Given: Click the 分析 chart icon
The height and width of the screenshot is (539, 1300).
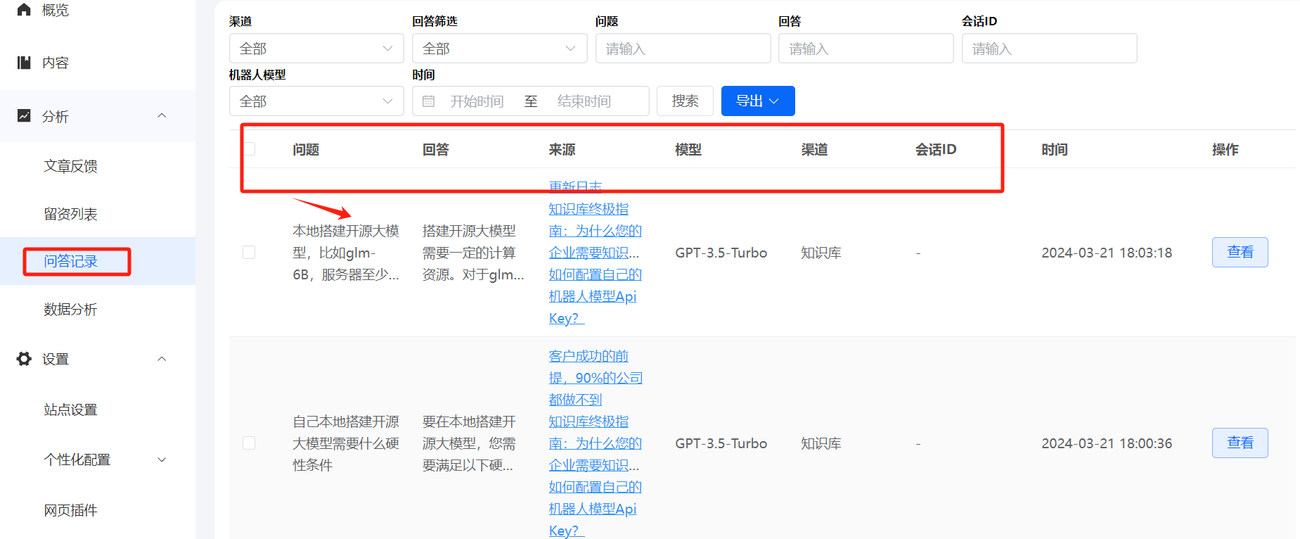Looking at the screenshot, I should [x=24, y=116].
